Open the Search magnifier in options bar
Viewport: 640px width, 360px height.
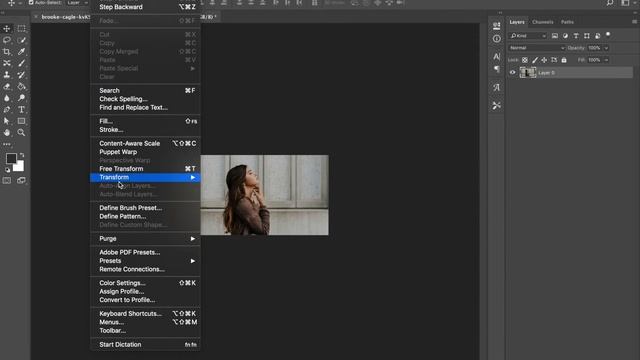tap(610, 3)
